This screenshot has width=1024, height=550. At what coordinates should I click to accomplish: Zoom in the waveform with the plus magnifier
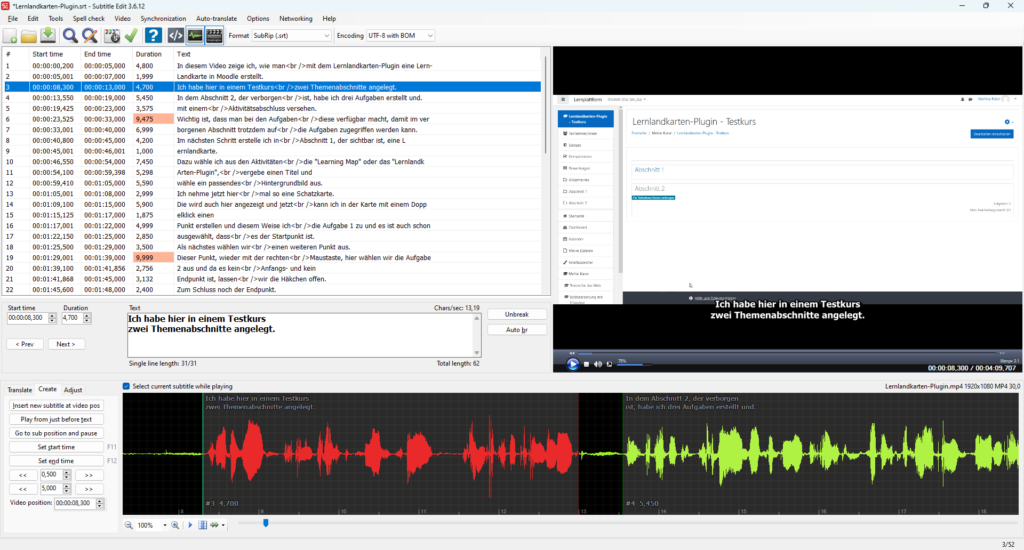pyautogui.click(x=175, y=525)
